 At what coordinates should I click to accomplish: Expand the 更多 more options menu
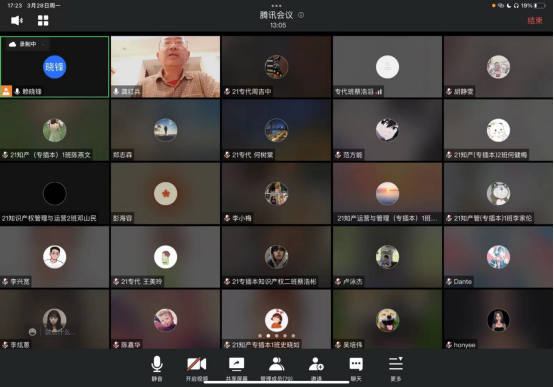(x=396, y=369)
